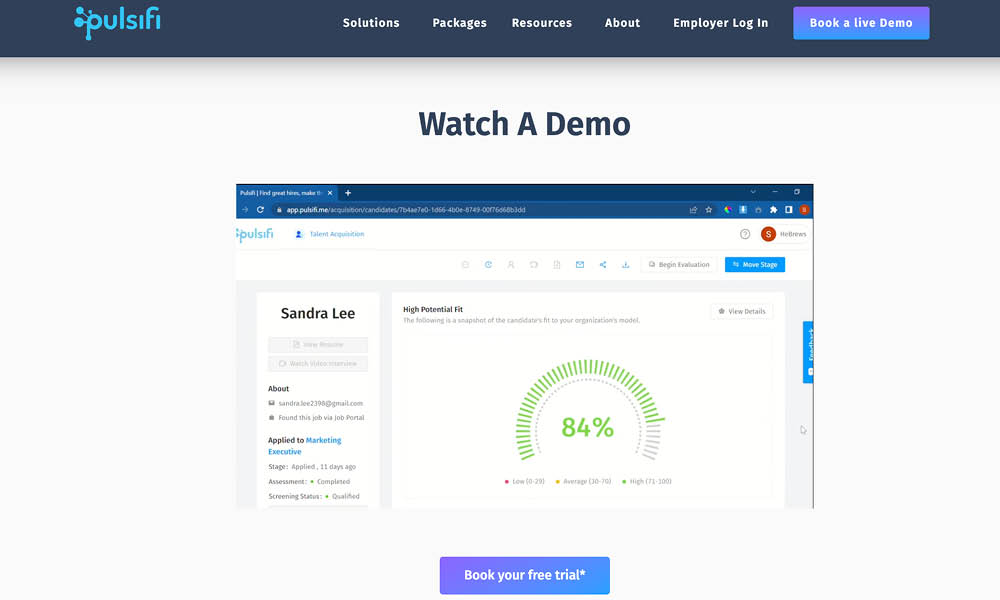The height and width of the screenshot is (600, 1000).
Task: Click the Found this job via Job Portal text
Action: [x=321, y=418]
